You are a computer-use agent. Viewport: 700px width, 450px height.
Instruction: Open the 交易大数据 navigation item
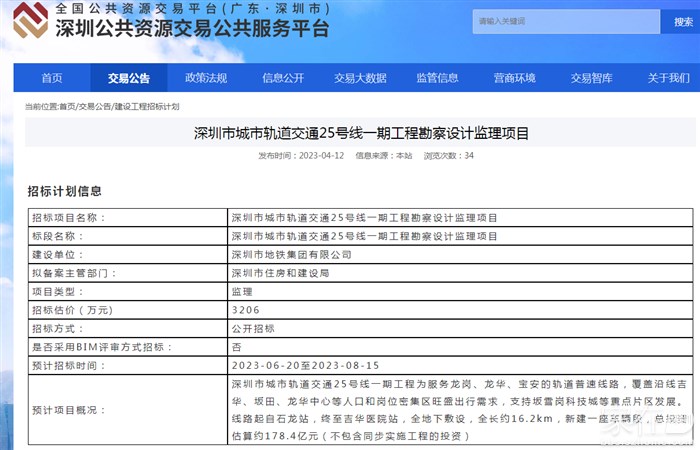[x=360, y=78]
